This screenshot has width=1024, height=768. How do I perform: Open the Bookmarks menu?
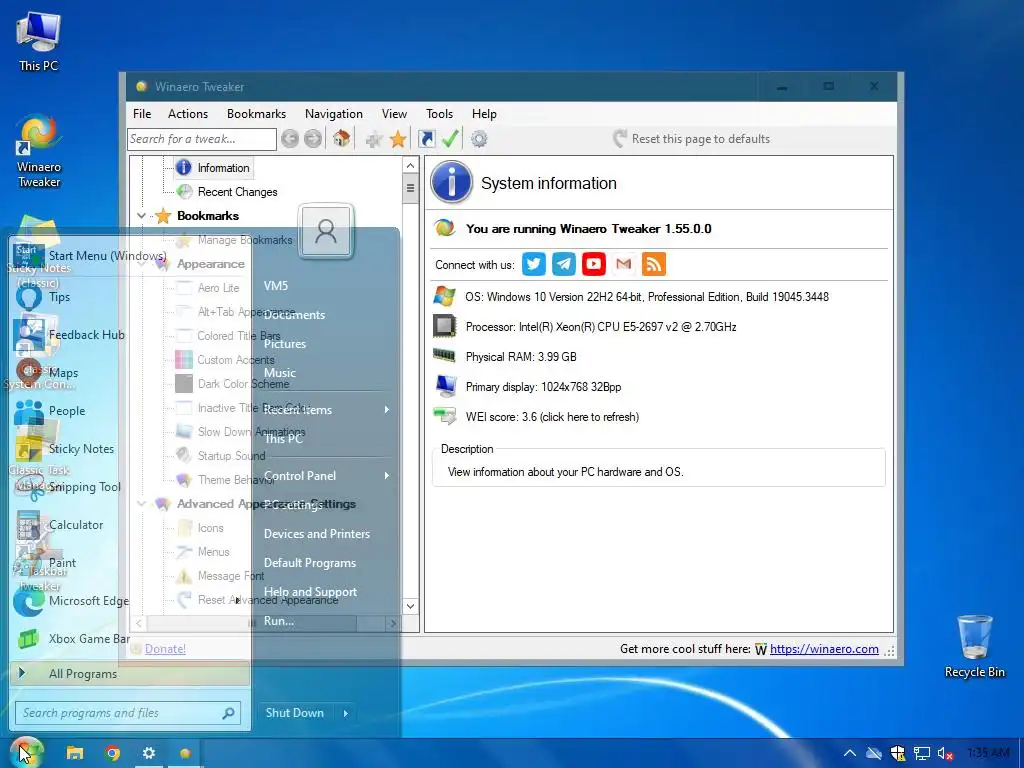(256, 114)
